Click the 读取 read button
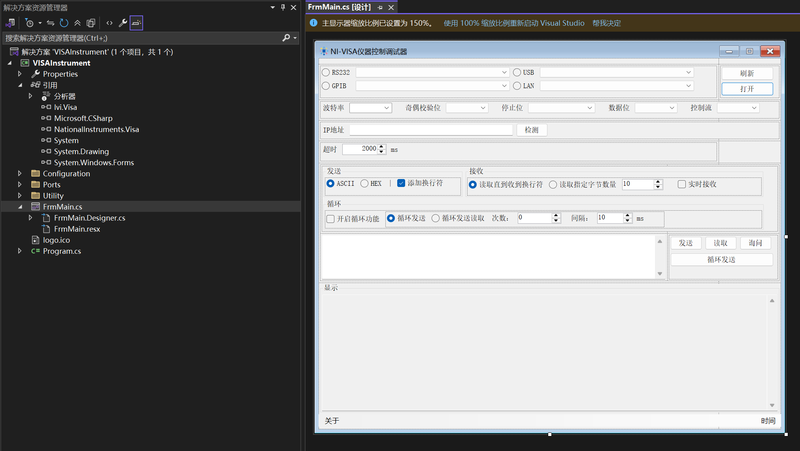 720,243
